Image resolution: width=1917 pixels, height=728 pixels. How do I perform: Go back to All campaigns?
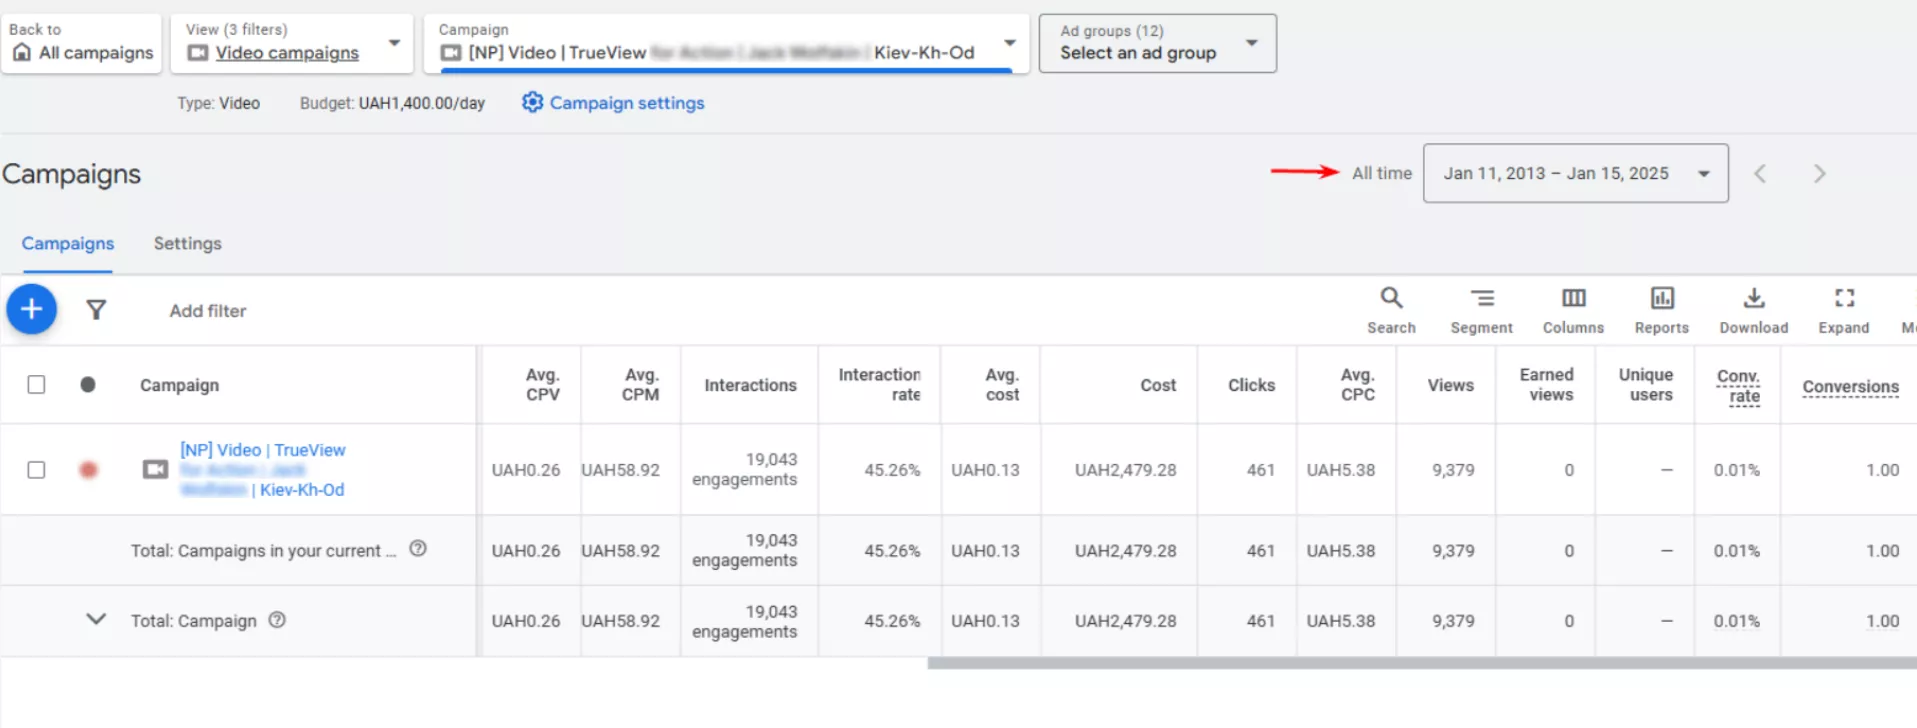pos(82,43)
